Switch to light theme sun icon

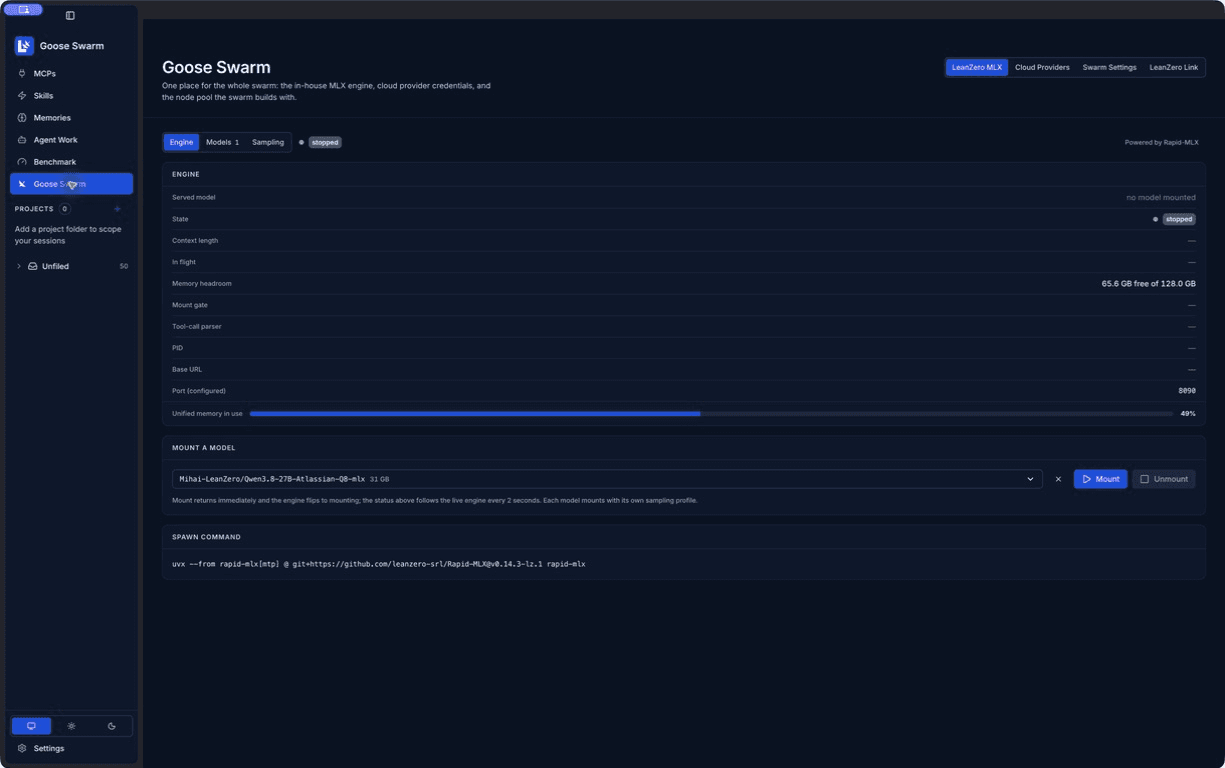coord(71,726)
